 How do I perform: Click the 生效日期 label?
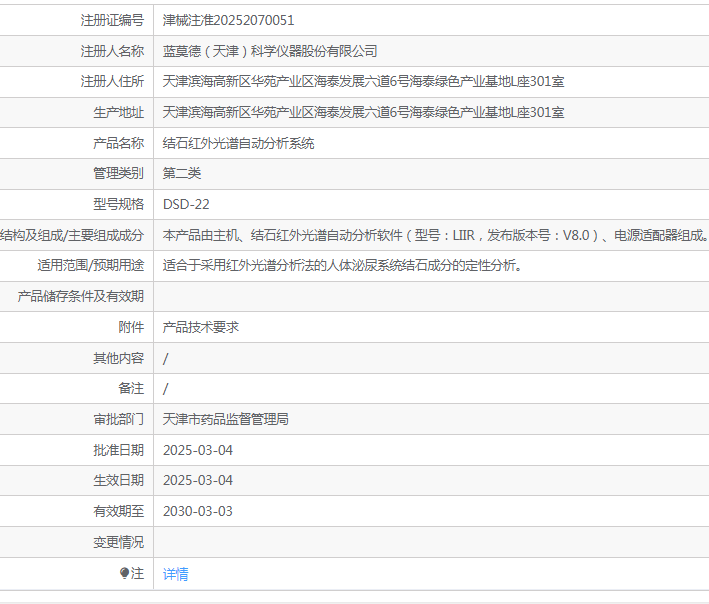(118, 480)
